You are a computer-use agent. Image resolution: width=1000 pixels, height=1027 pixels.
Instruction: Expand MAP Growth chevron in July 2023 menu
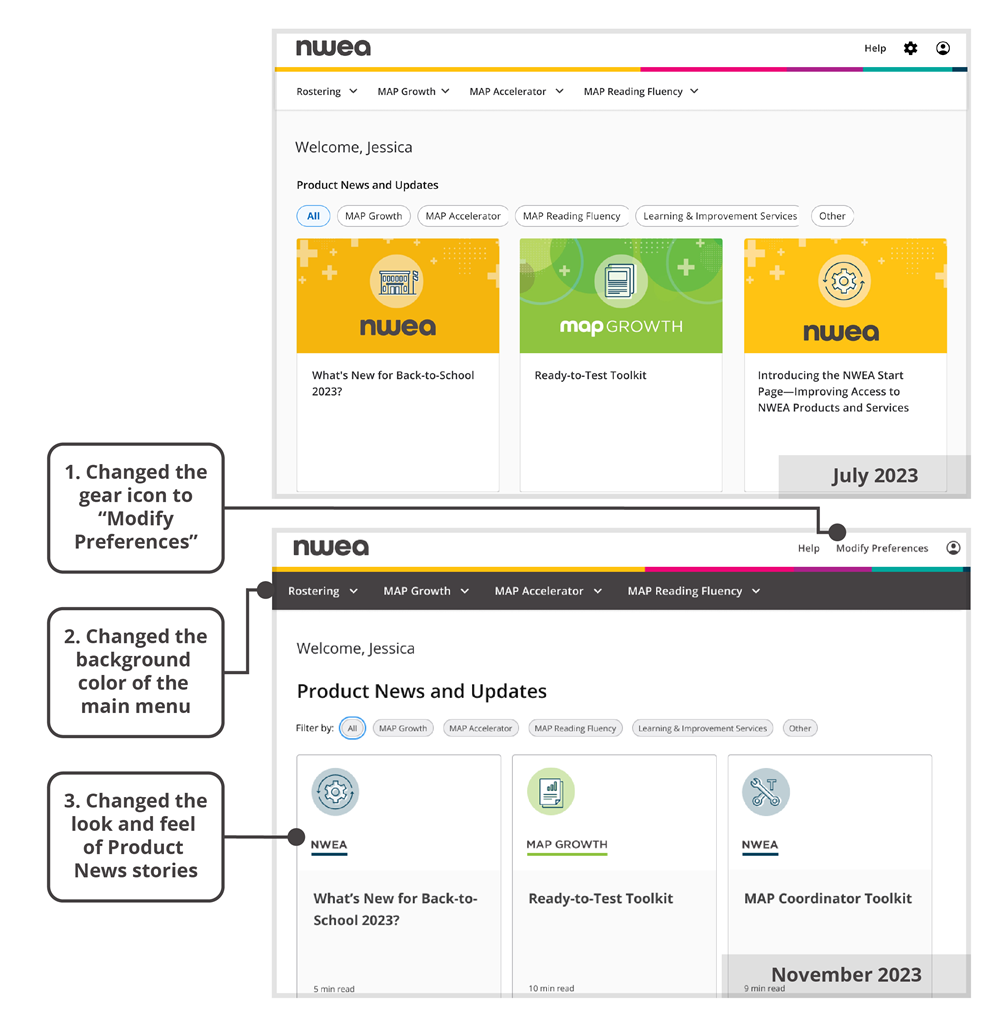coord(445,91)
